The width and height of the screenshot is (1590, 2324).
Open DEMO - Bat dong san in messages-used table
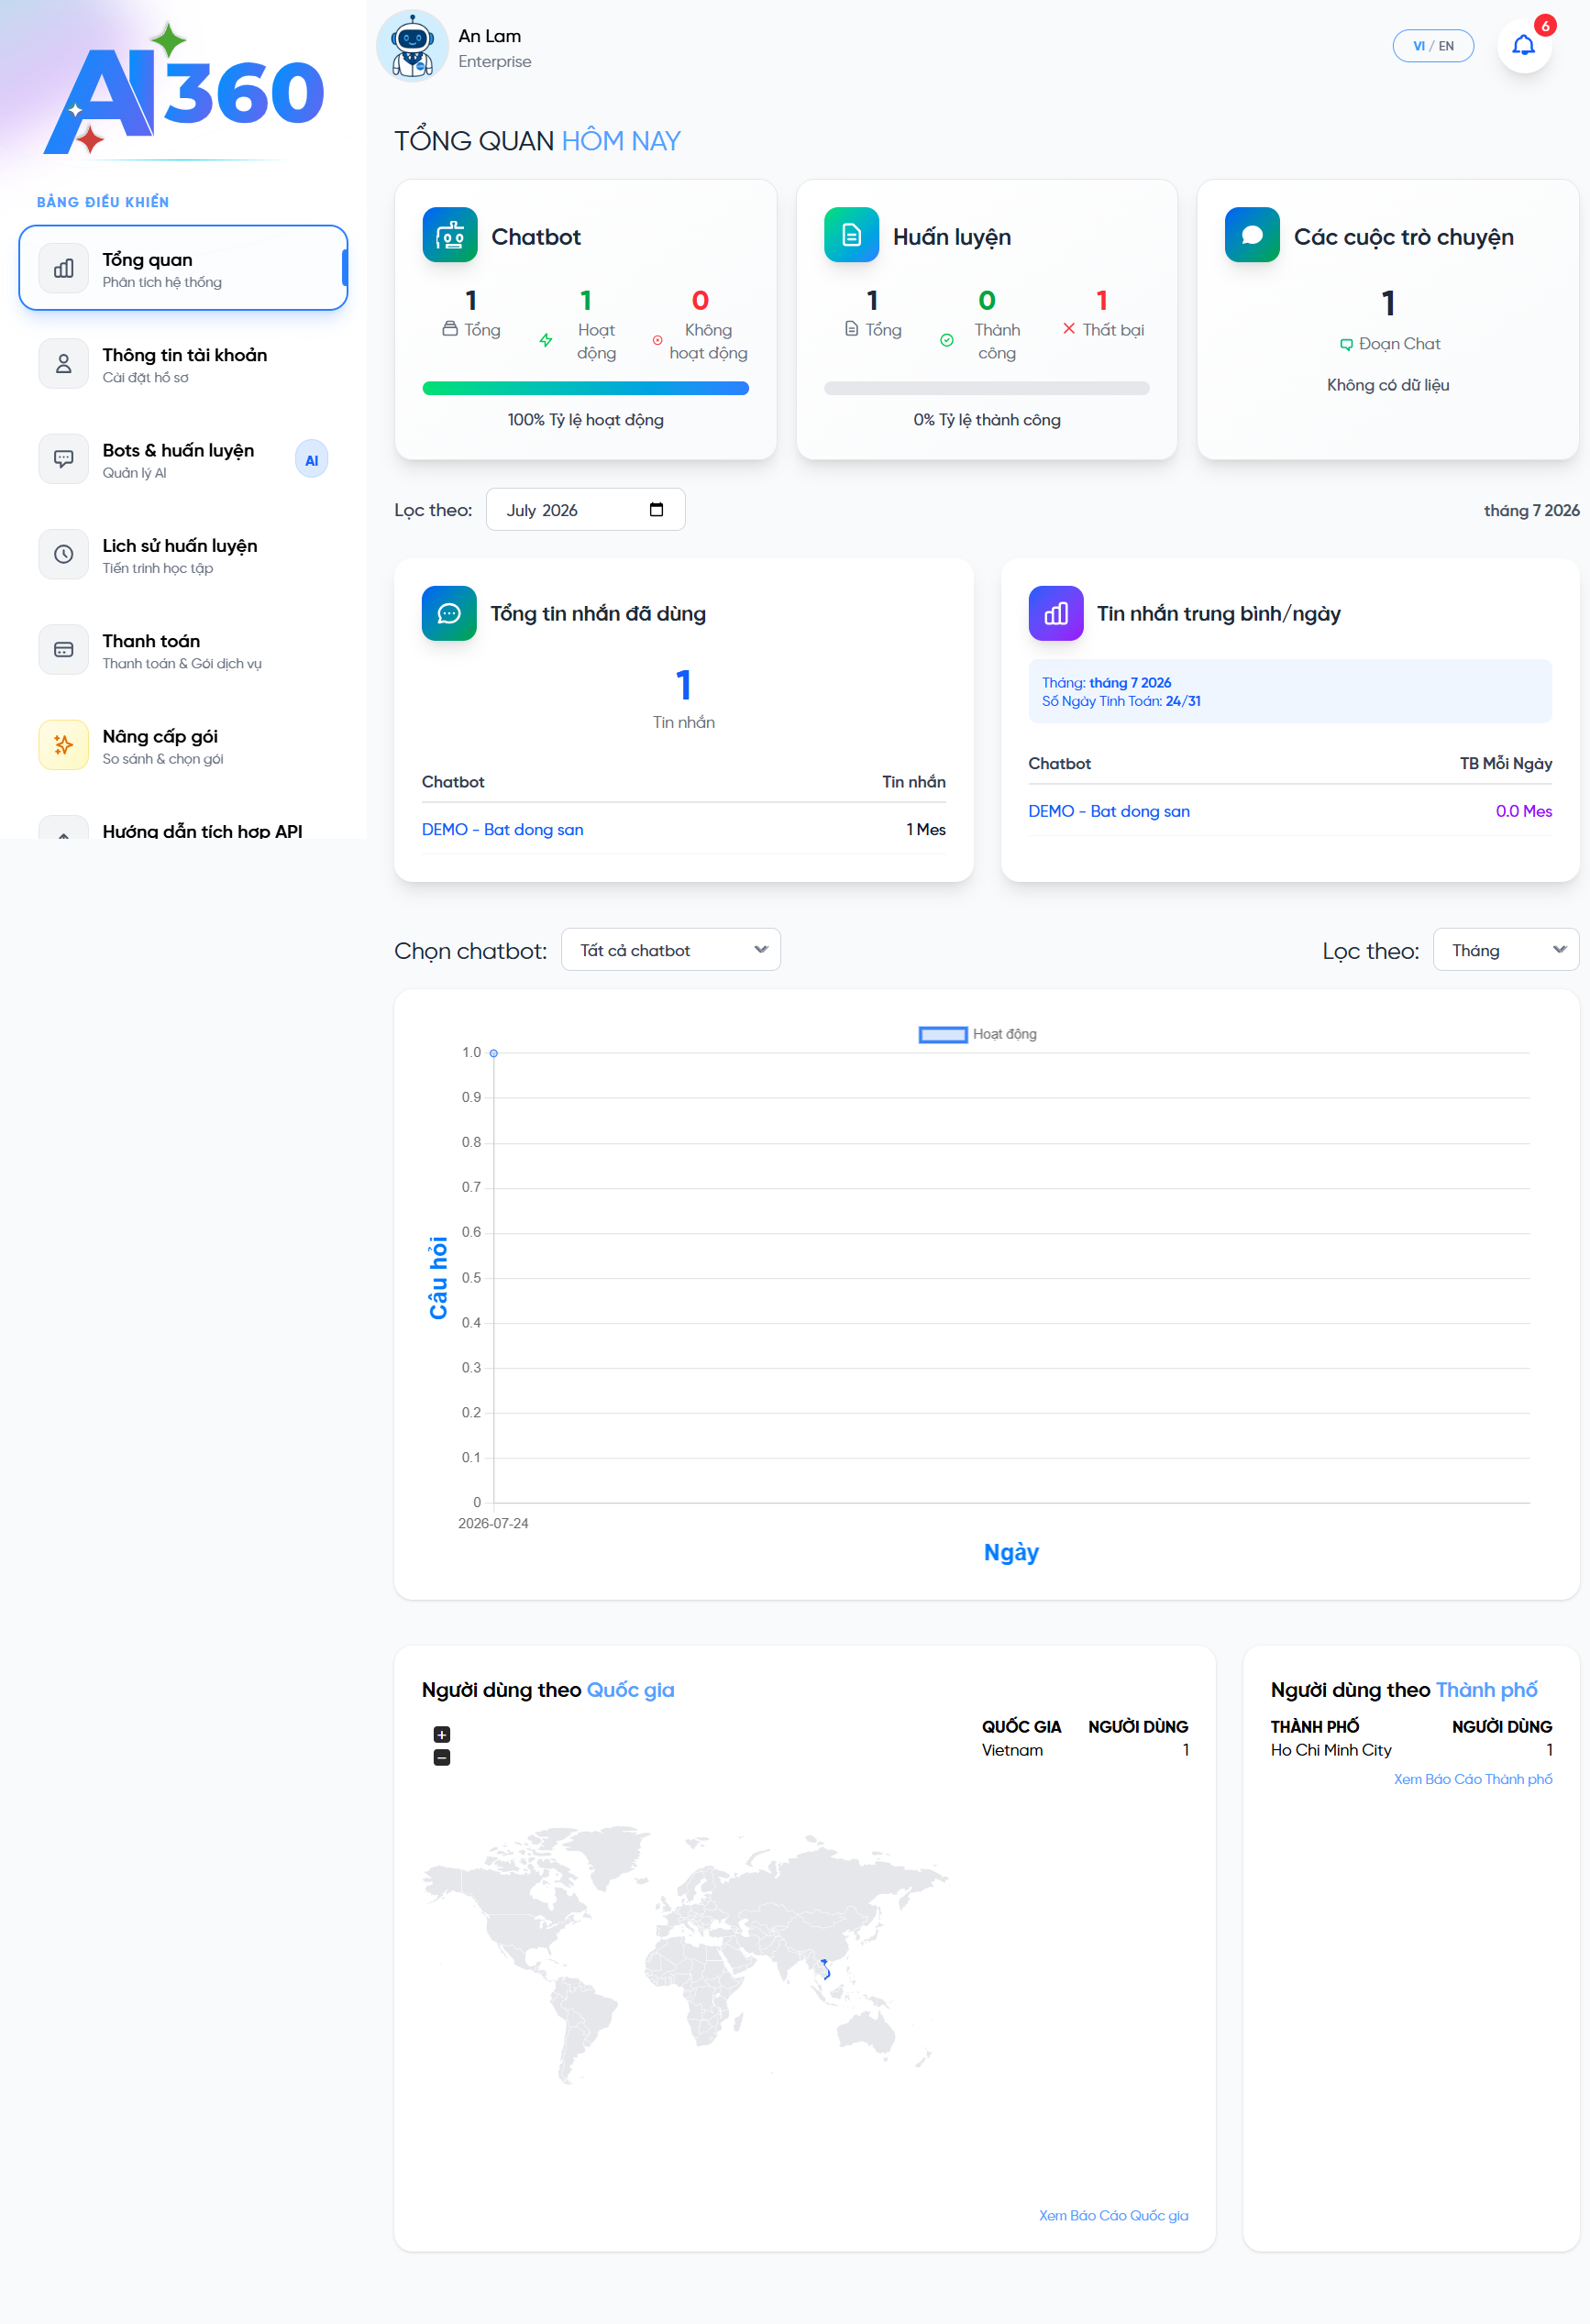503,830
